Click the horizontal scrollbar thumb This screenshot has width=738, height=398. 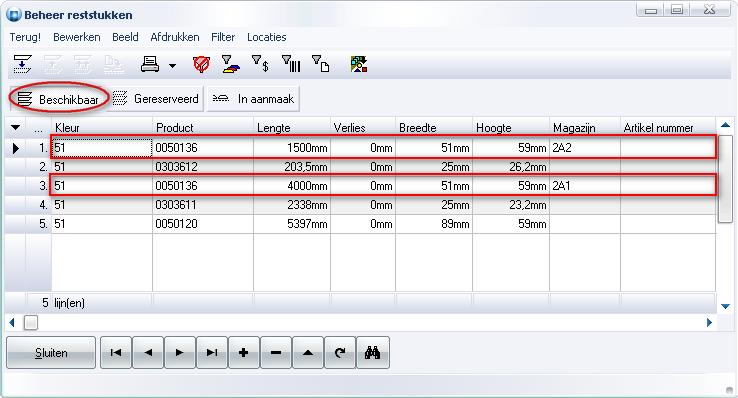pyautogui.click(x=31, y=322)
